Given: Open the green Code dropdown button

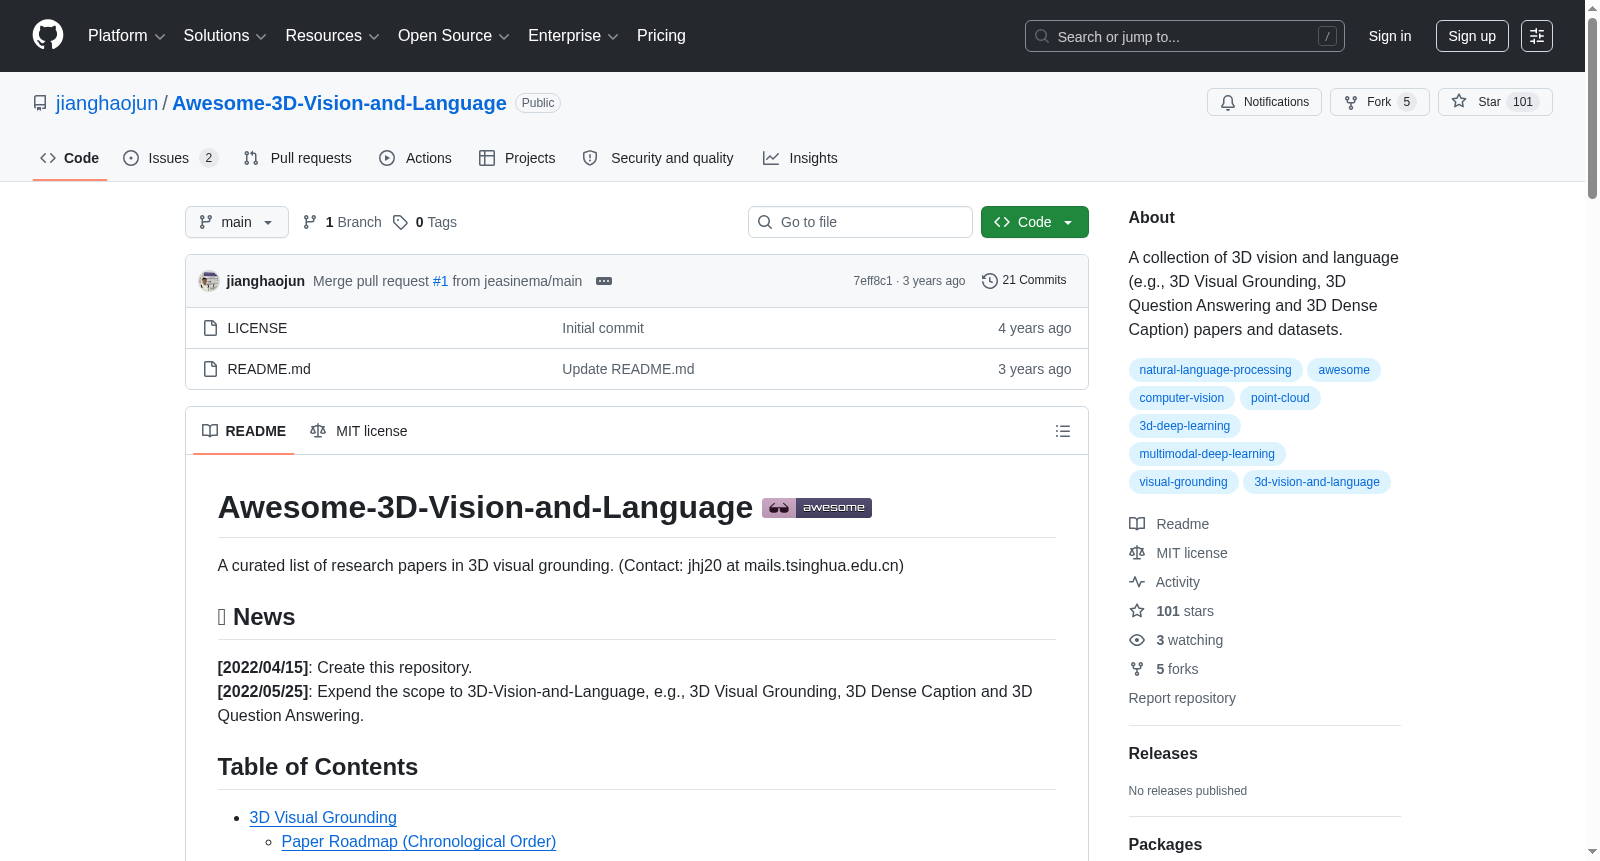Looking at the screenshot, I should pos(1035,222).
